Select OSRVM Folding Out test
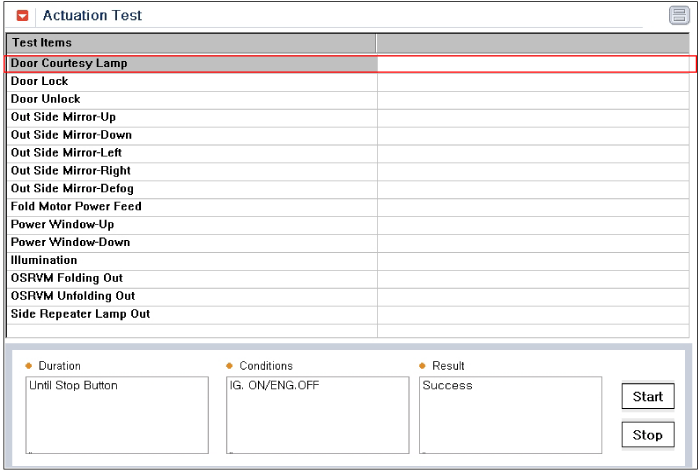This screenshot has height=472, width=700. [x=348, y=279]
